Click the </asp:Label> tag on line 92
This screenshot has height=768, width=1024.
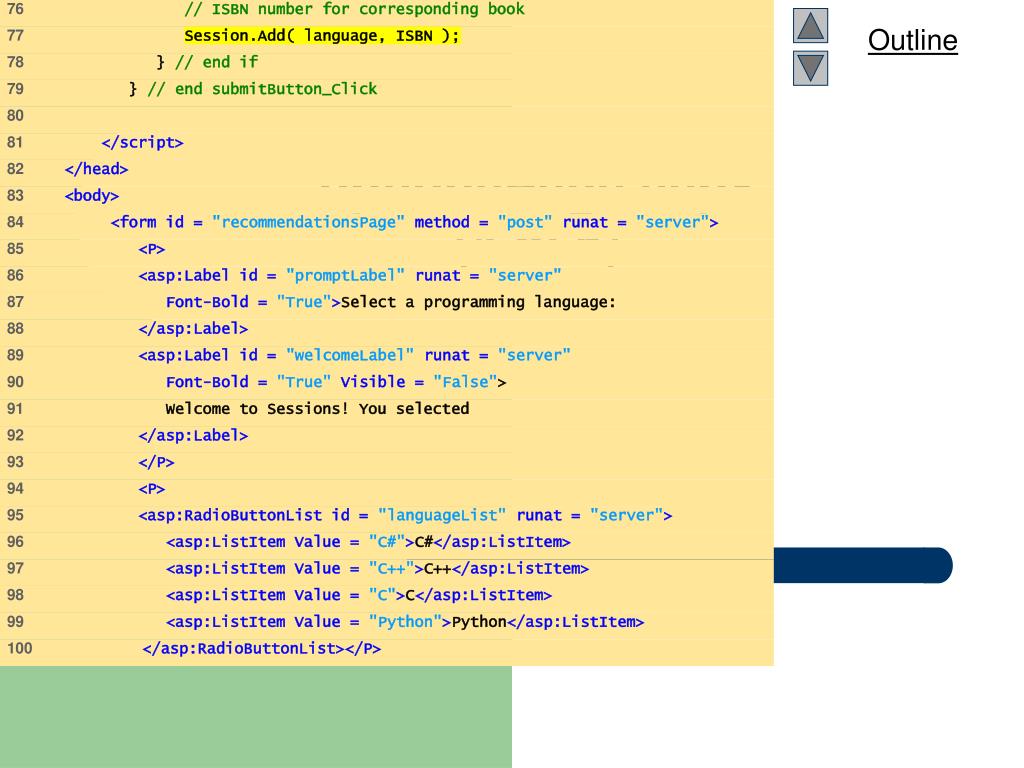(193, 436)
